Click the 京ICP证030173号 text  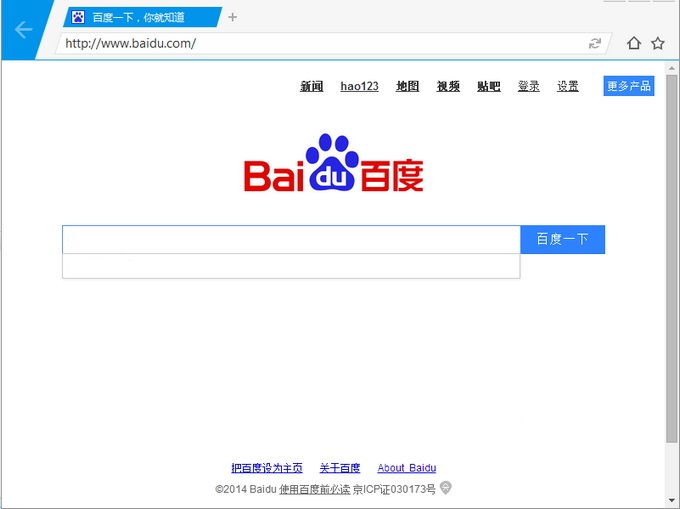point(394,489)
